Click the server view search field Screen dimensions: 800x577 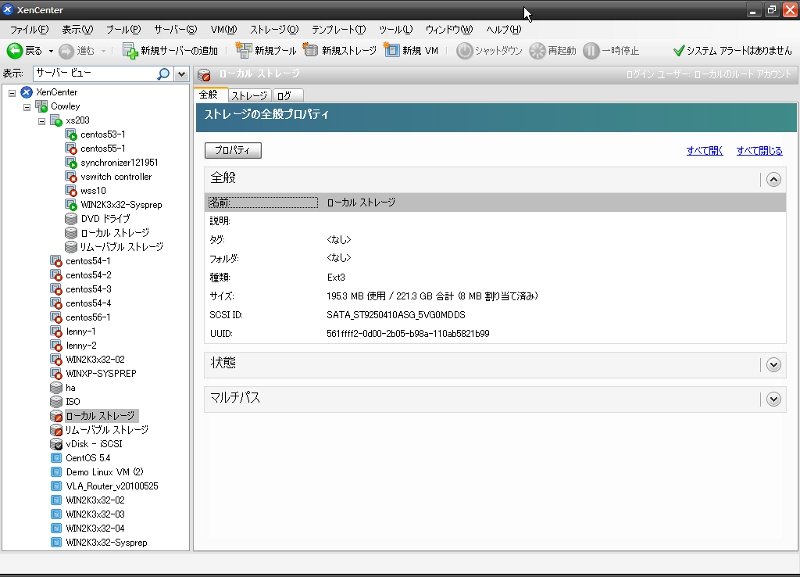coord(95,74)
